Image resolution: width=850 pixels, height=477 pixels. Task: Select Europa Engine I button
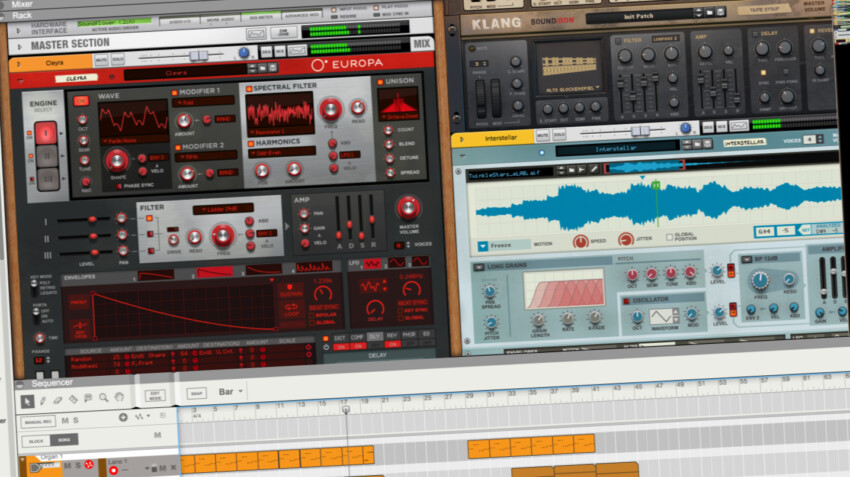[46, 133]
